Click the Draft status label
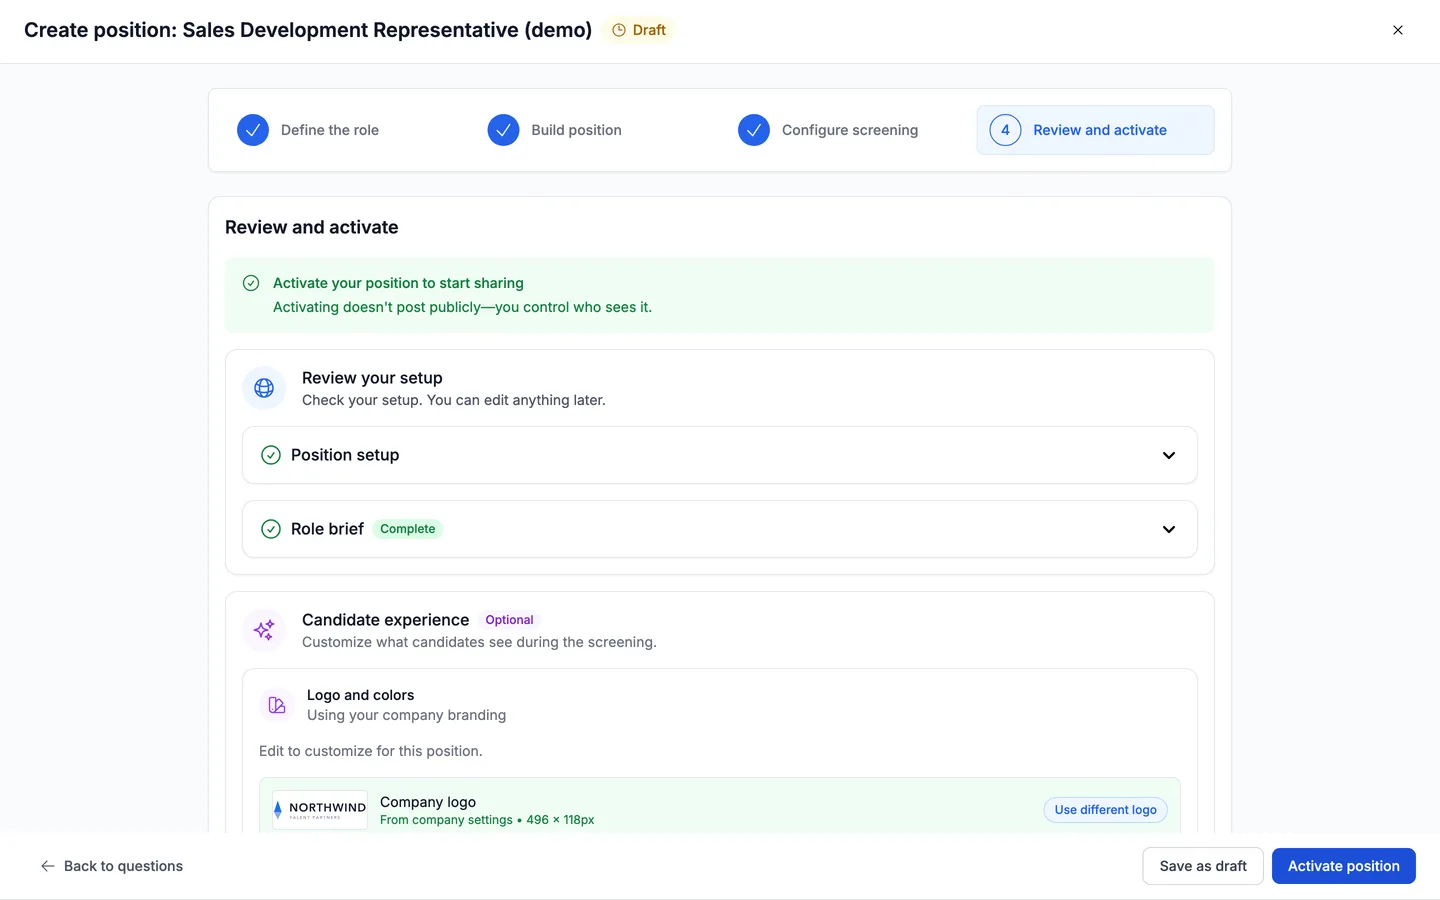Image resolution: width=1440 pixels, height=900 pixels. [x=649, y=30]
